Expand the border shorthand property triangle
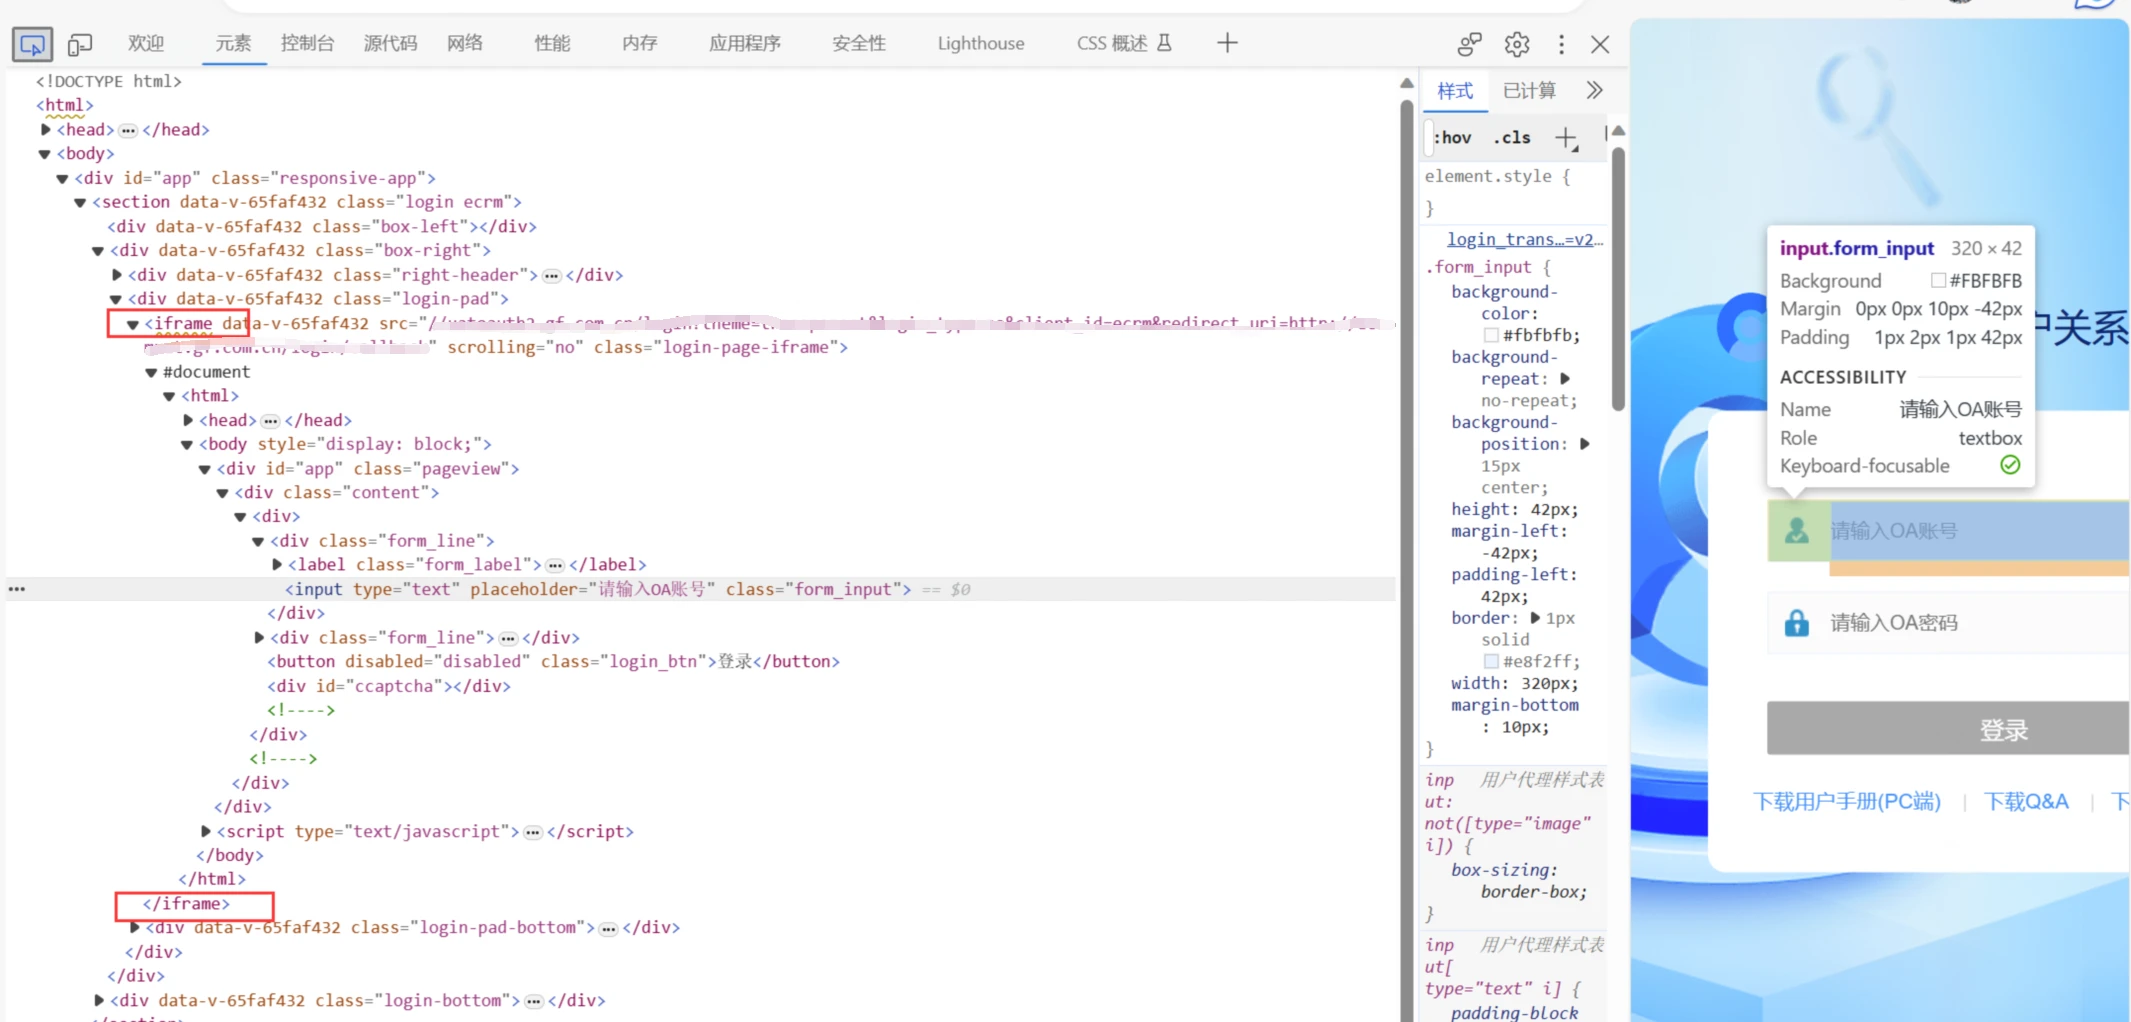2131x1022 pixels. tap(1535, 618)
